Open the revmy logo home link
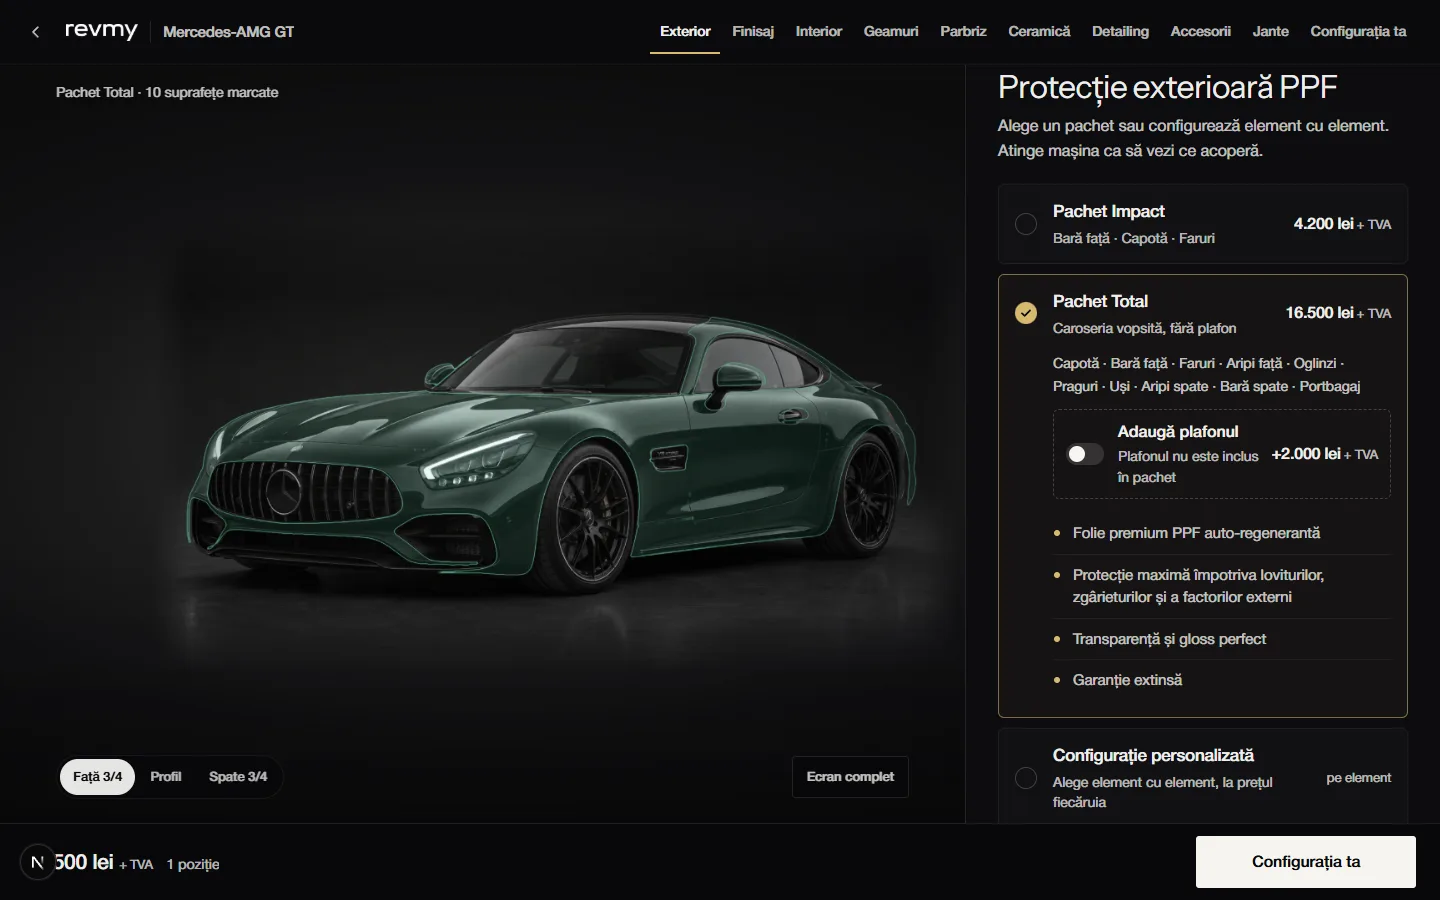This screenshot has height=900, width=1440. pos(101,31)
